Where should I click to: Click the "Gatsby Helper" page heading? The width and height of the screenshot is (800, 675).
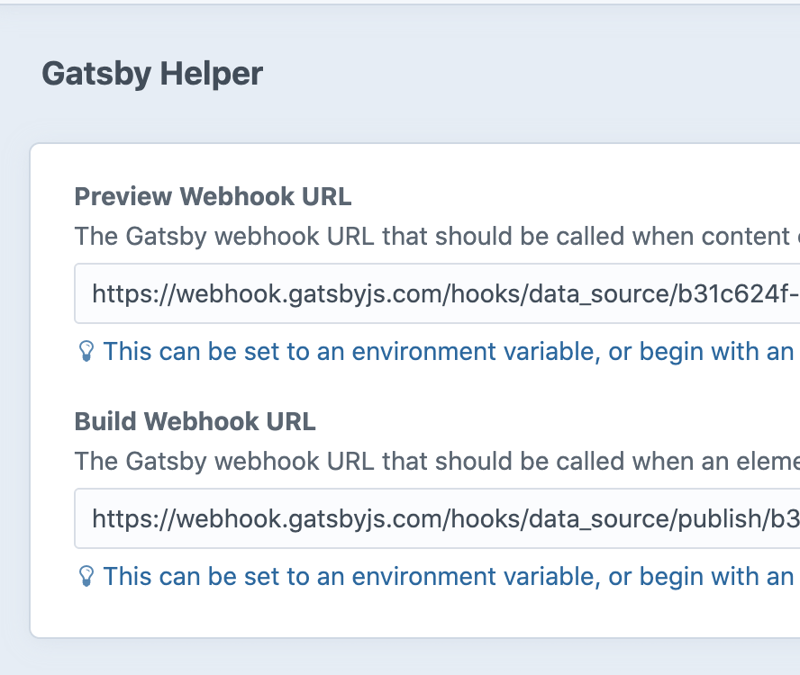(152, 74)
